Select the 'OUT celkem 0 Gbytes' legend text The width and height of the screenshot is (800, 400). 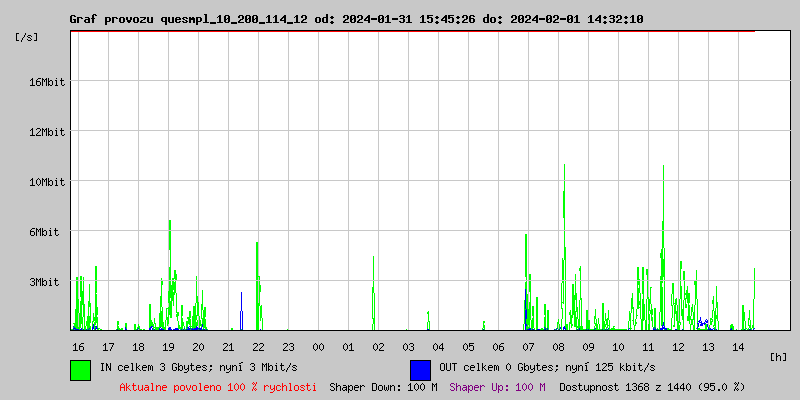538,367
